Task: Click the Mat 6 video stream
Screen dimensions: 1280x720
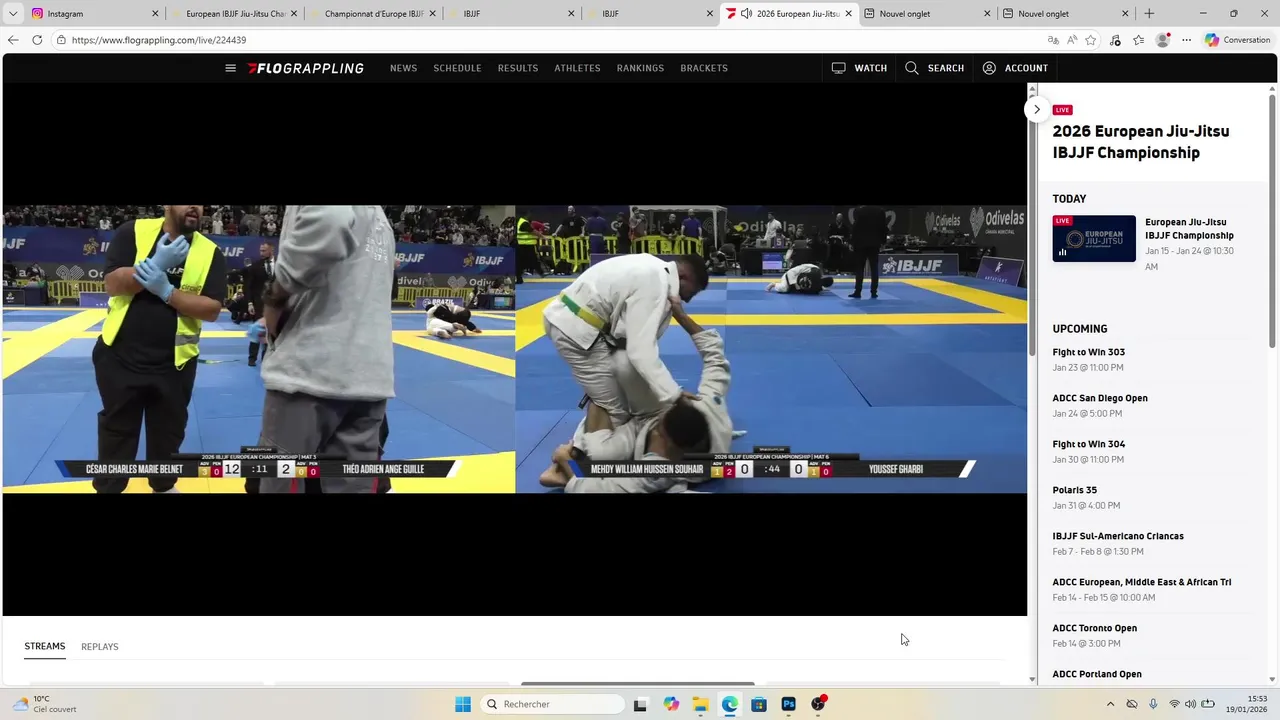Action: point(771,349)
